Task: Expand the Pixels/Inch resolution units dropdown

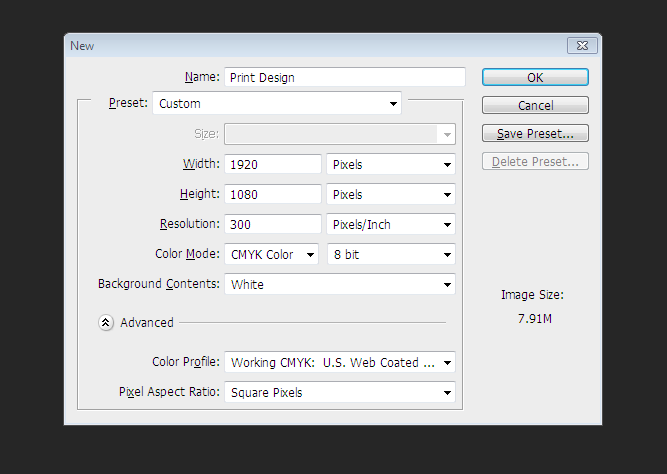Action: tap(391, 224)
